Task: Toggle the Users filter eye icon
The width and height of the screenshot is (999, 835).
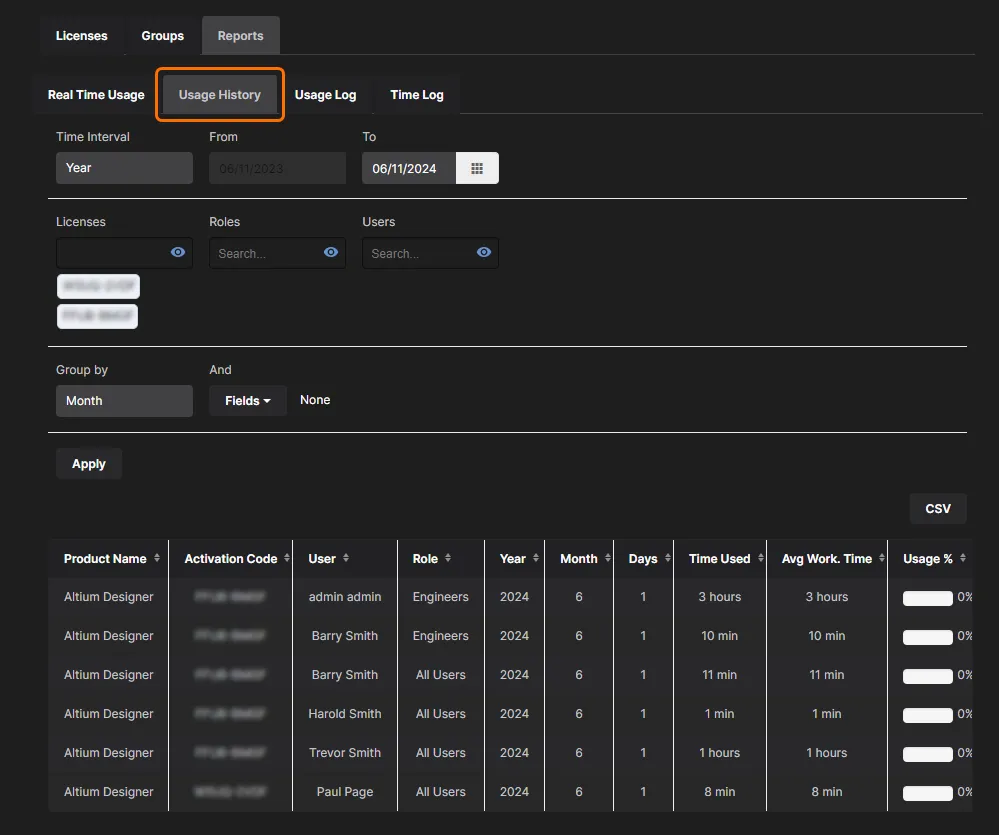Action: [484, 252]
